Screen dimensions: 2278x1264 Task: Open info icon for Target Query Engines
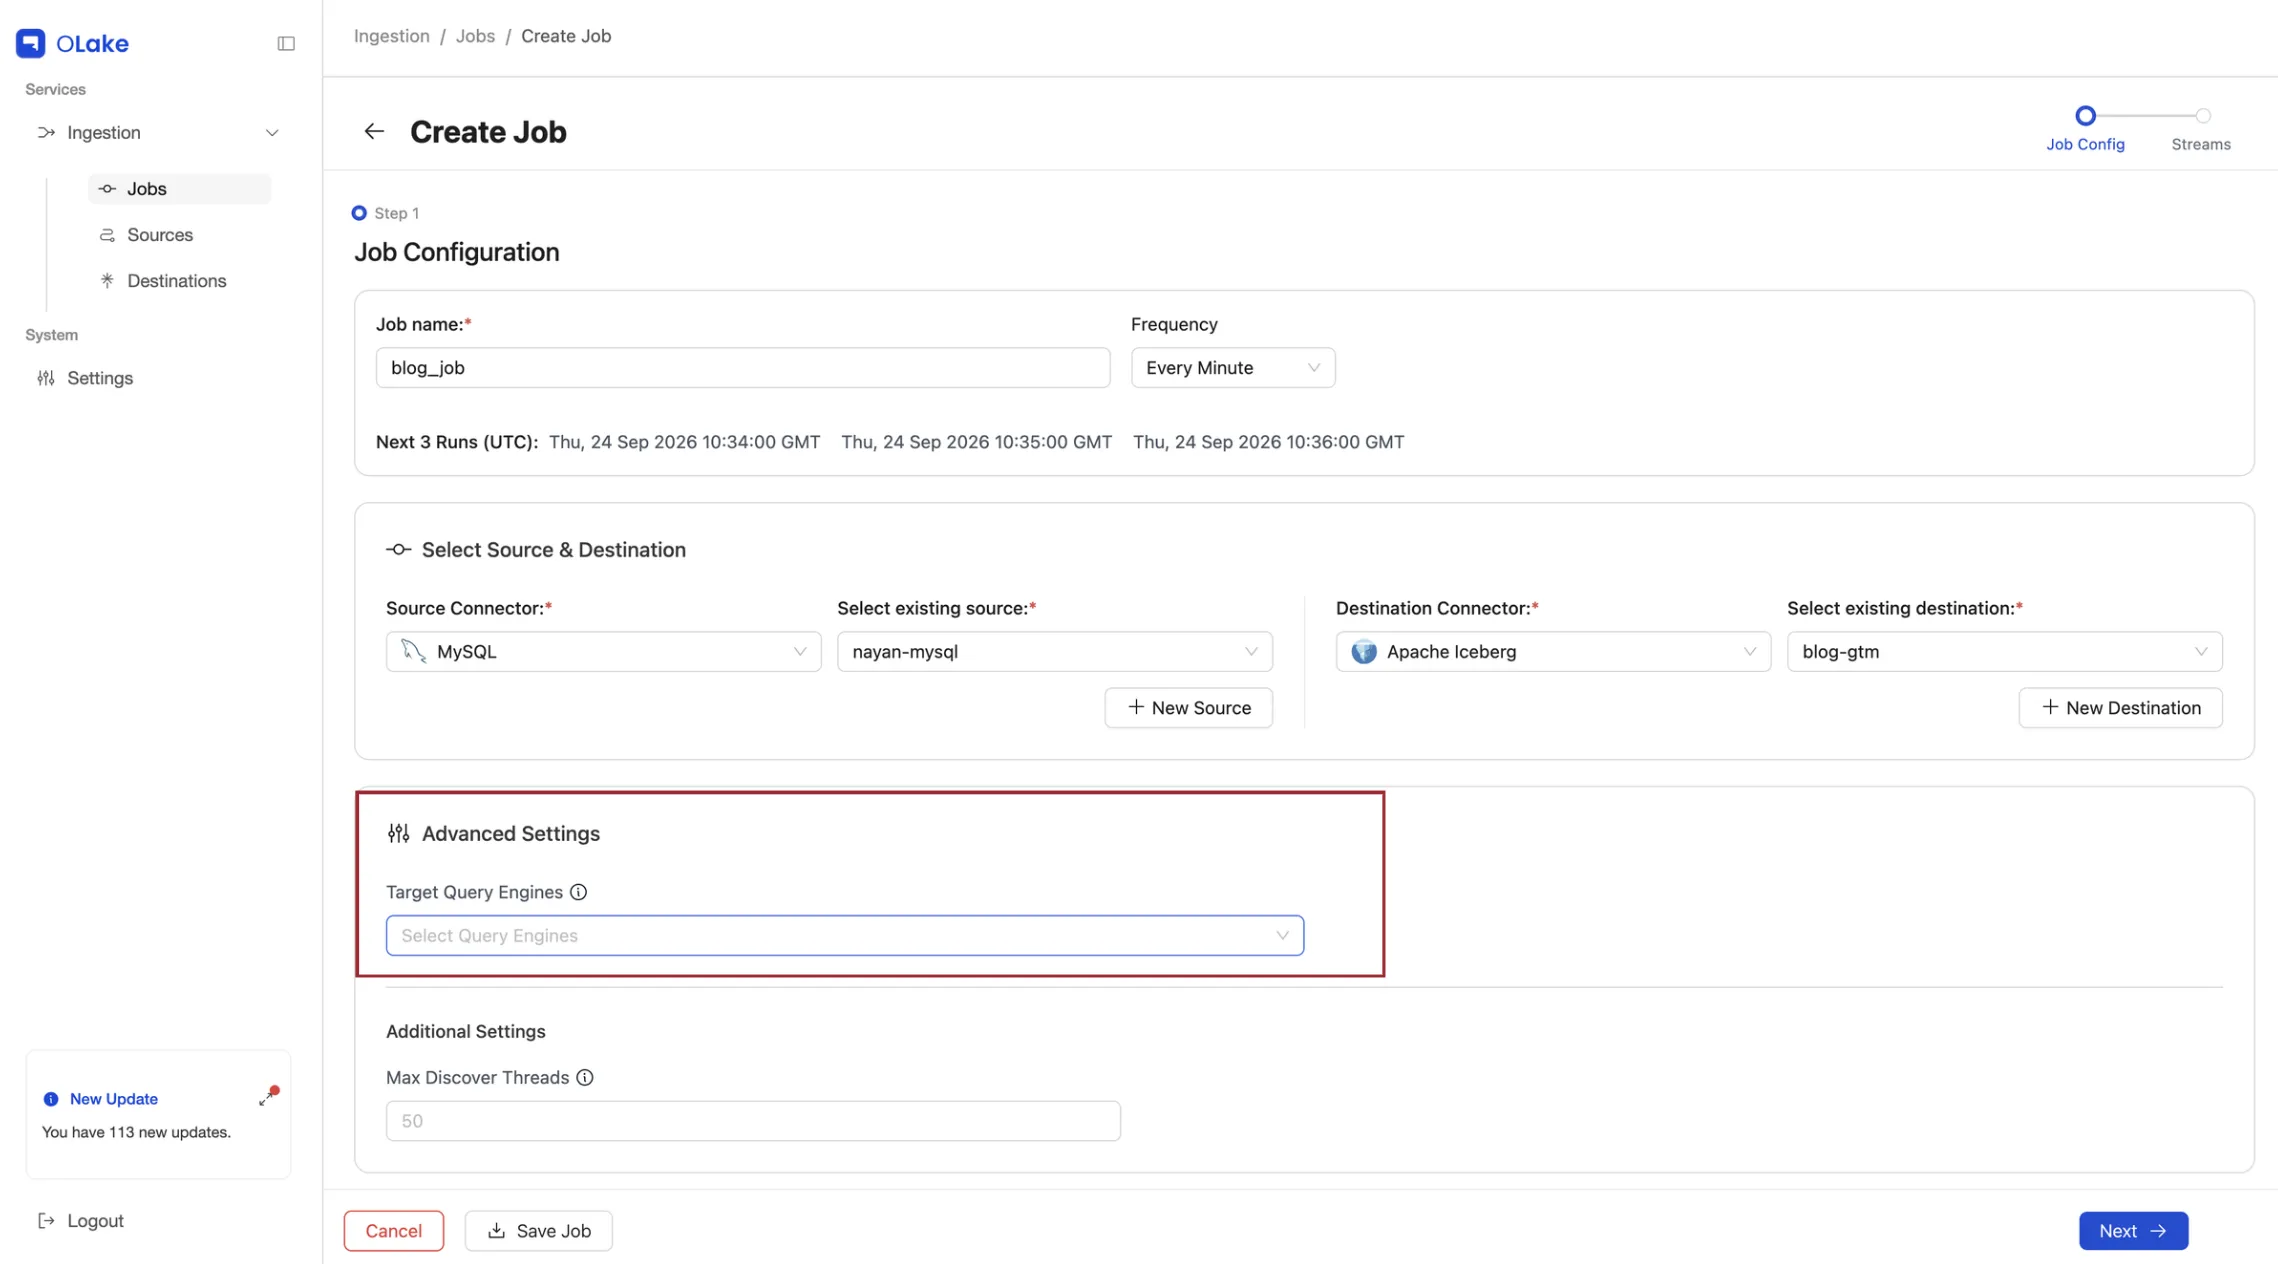coord(578,892)
